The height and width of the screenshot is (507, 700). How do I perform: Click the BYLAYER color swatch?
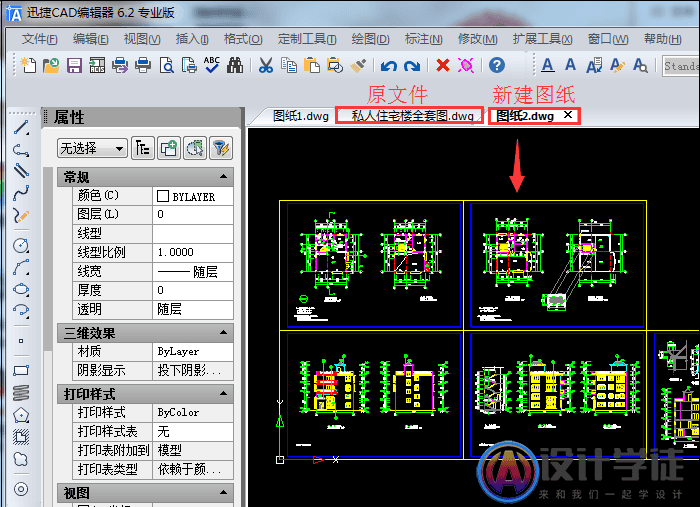point(163,196)
